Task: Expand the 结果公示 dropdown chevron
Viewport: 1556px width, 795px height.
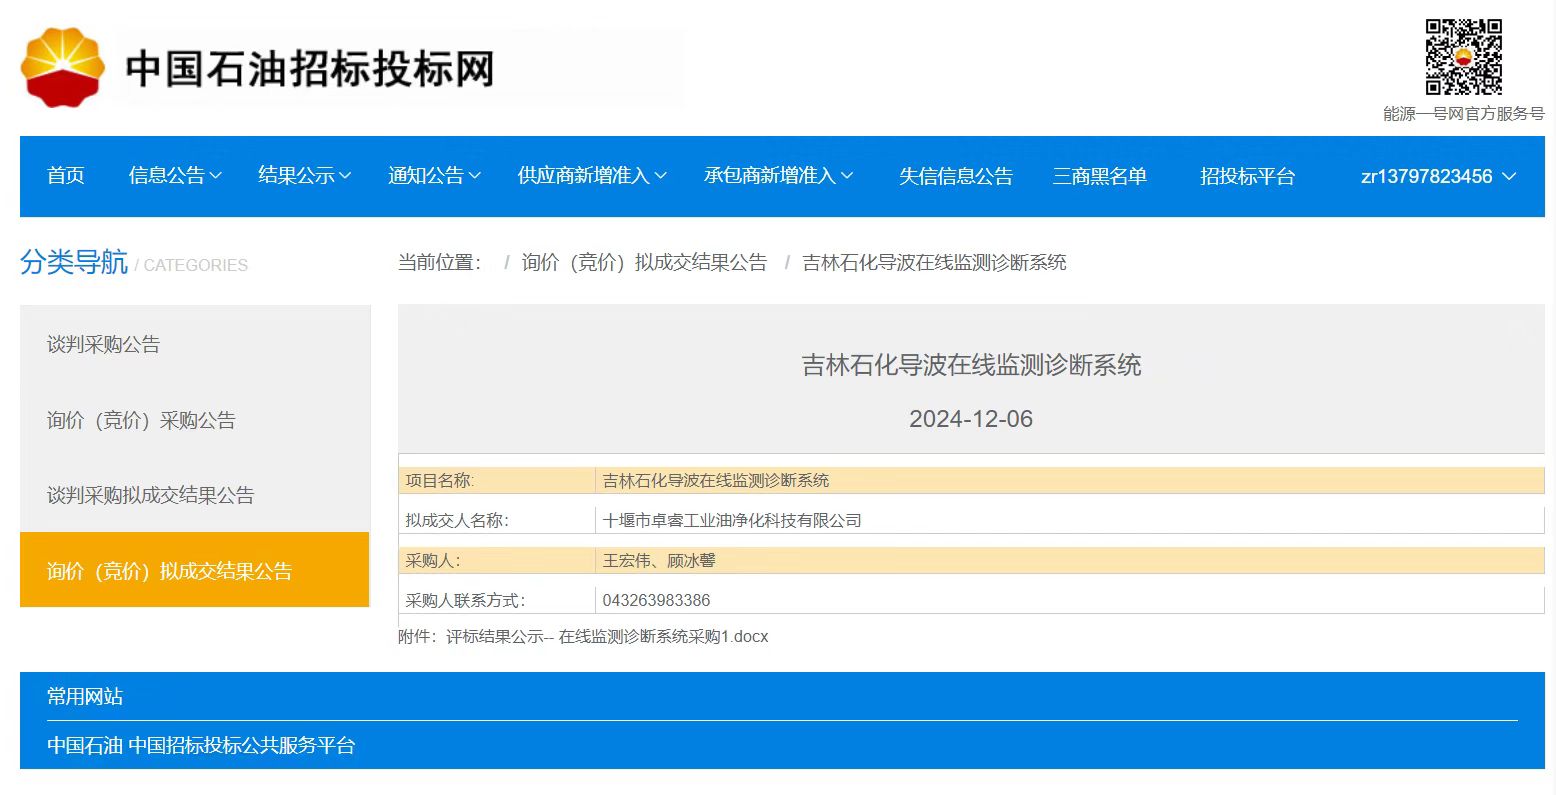Action: [345, 176]
